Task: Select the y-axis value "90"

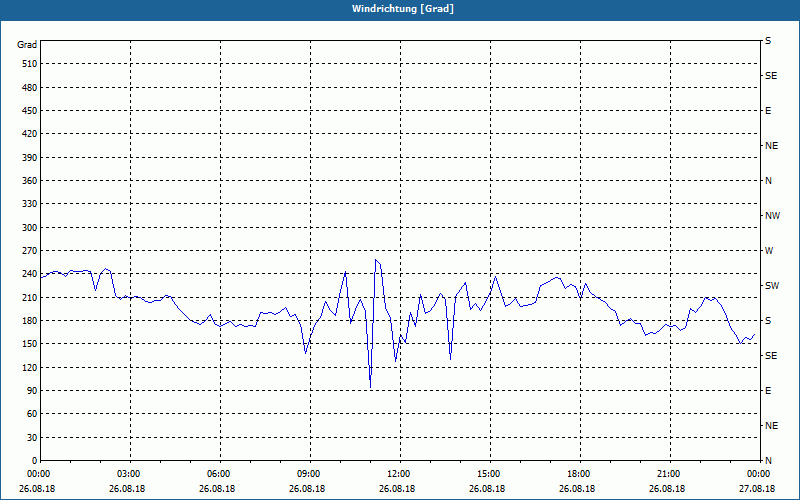Action: pyautogui.click(x=32, y=391)
